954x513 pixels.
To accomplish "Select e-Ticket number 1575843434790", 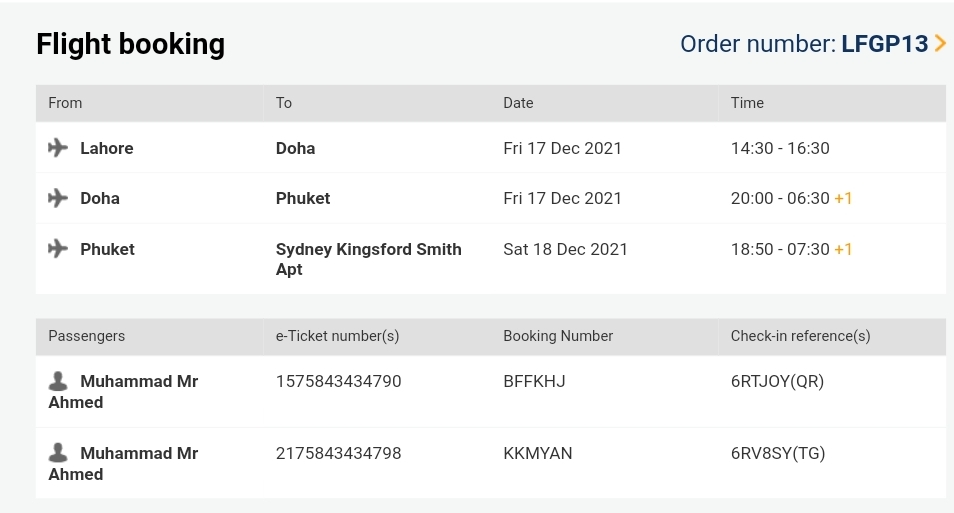I will [338, 381].
